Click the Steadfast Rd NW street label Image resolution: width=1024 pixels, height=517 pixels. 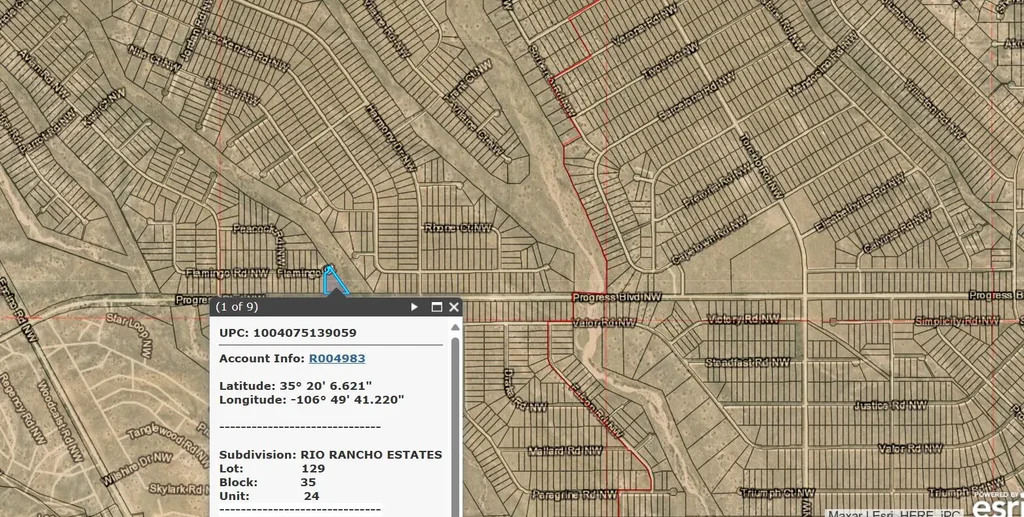click(x=747, y=362)
